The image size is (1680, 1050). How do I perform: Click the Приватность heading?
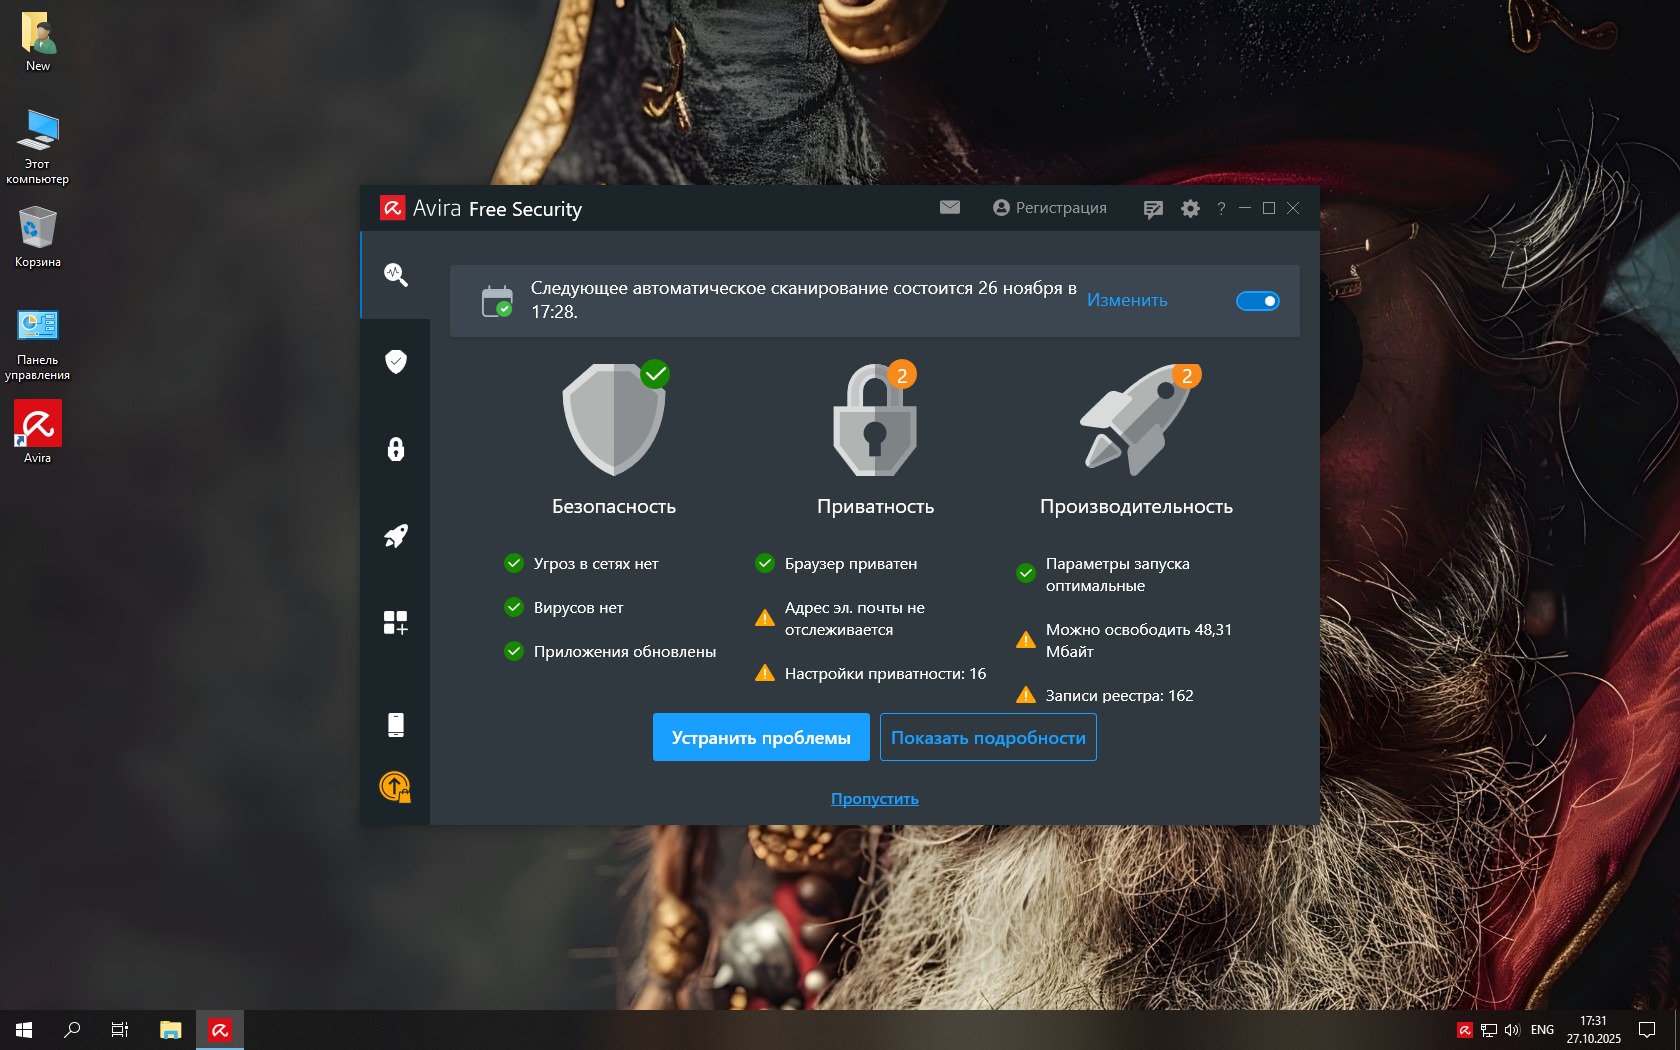pos(875,507)
